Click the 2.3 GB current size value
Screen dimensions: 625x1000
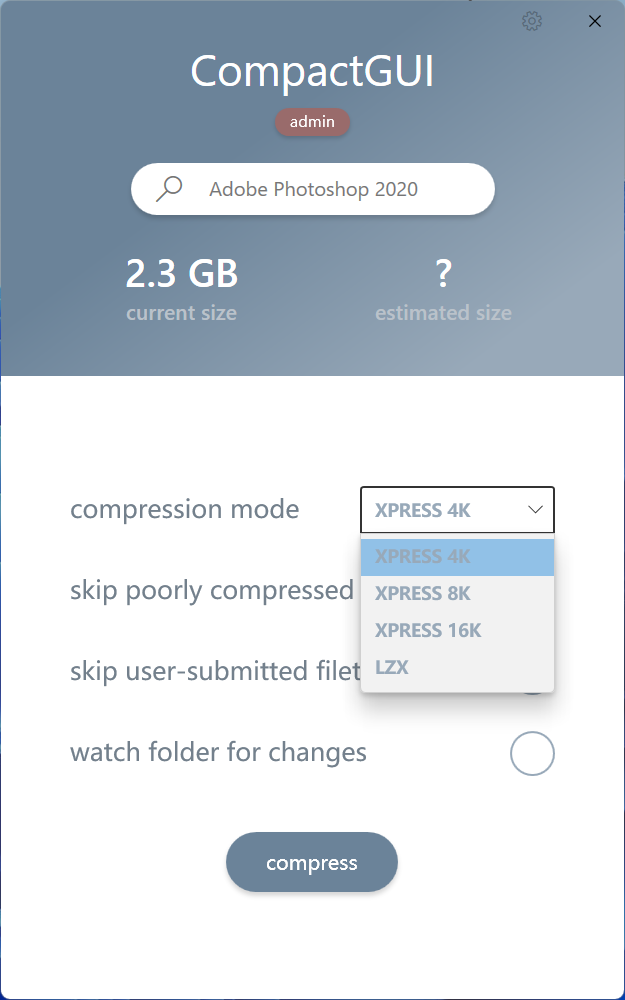coord(182,273)
